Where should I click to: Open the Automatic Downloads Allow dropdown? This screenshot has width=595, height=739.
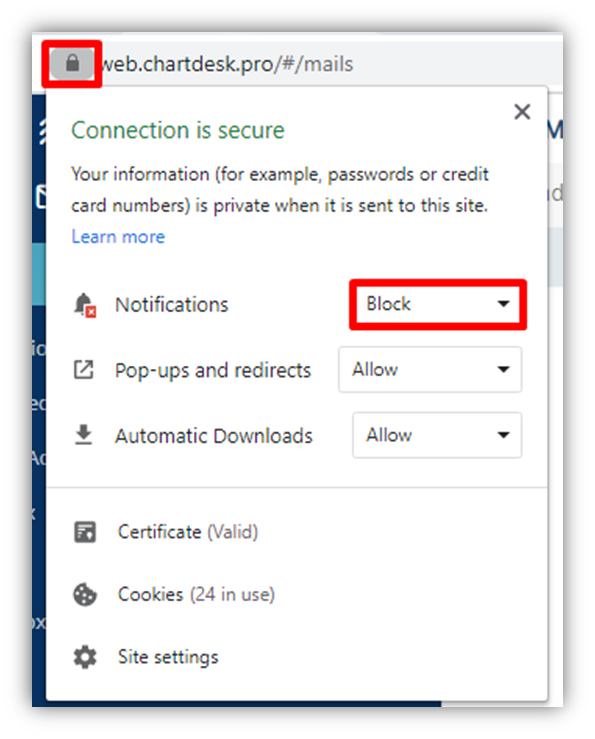coord(437,435)
